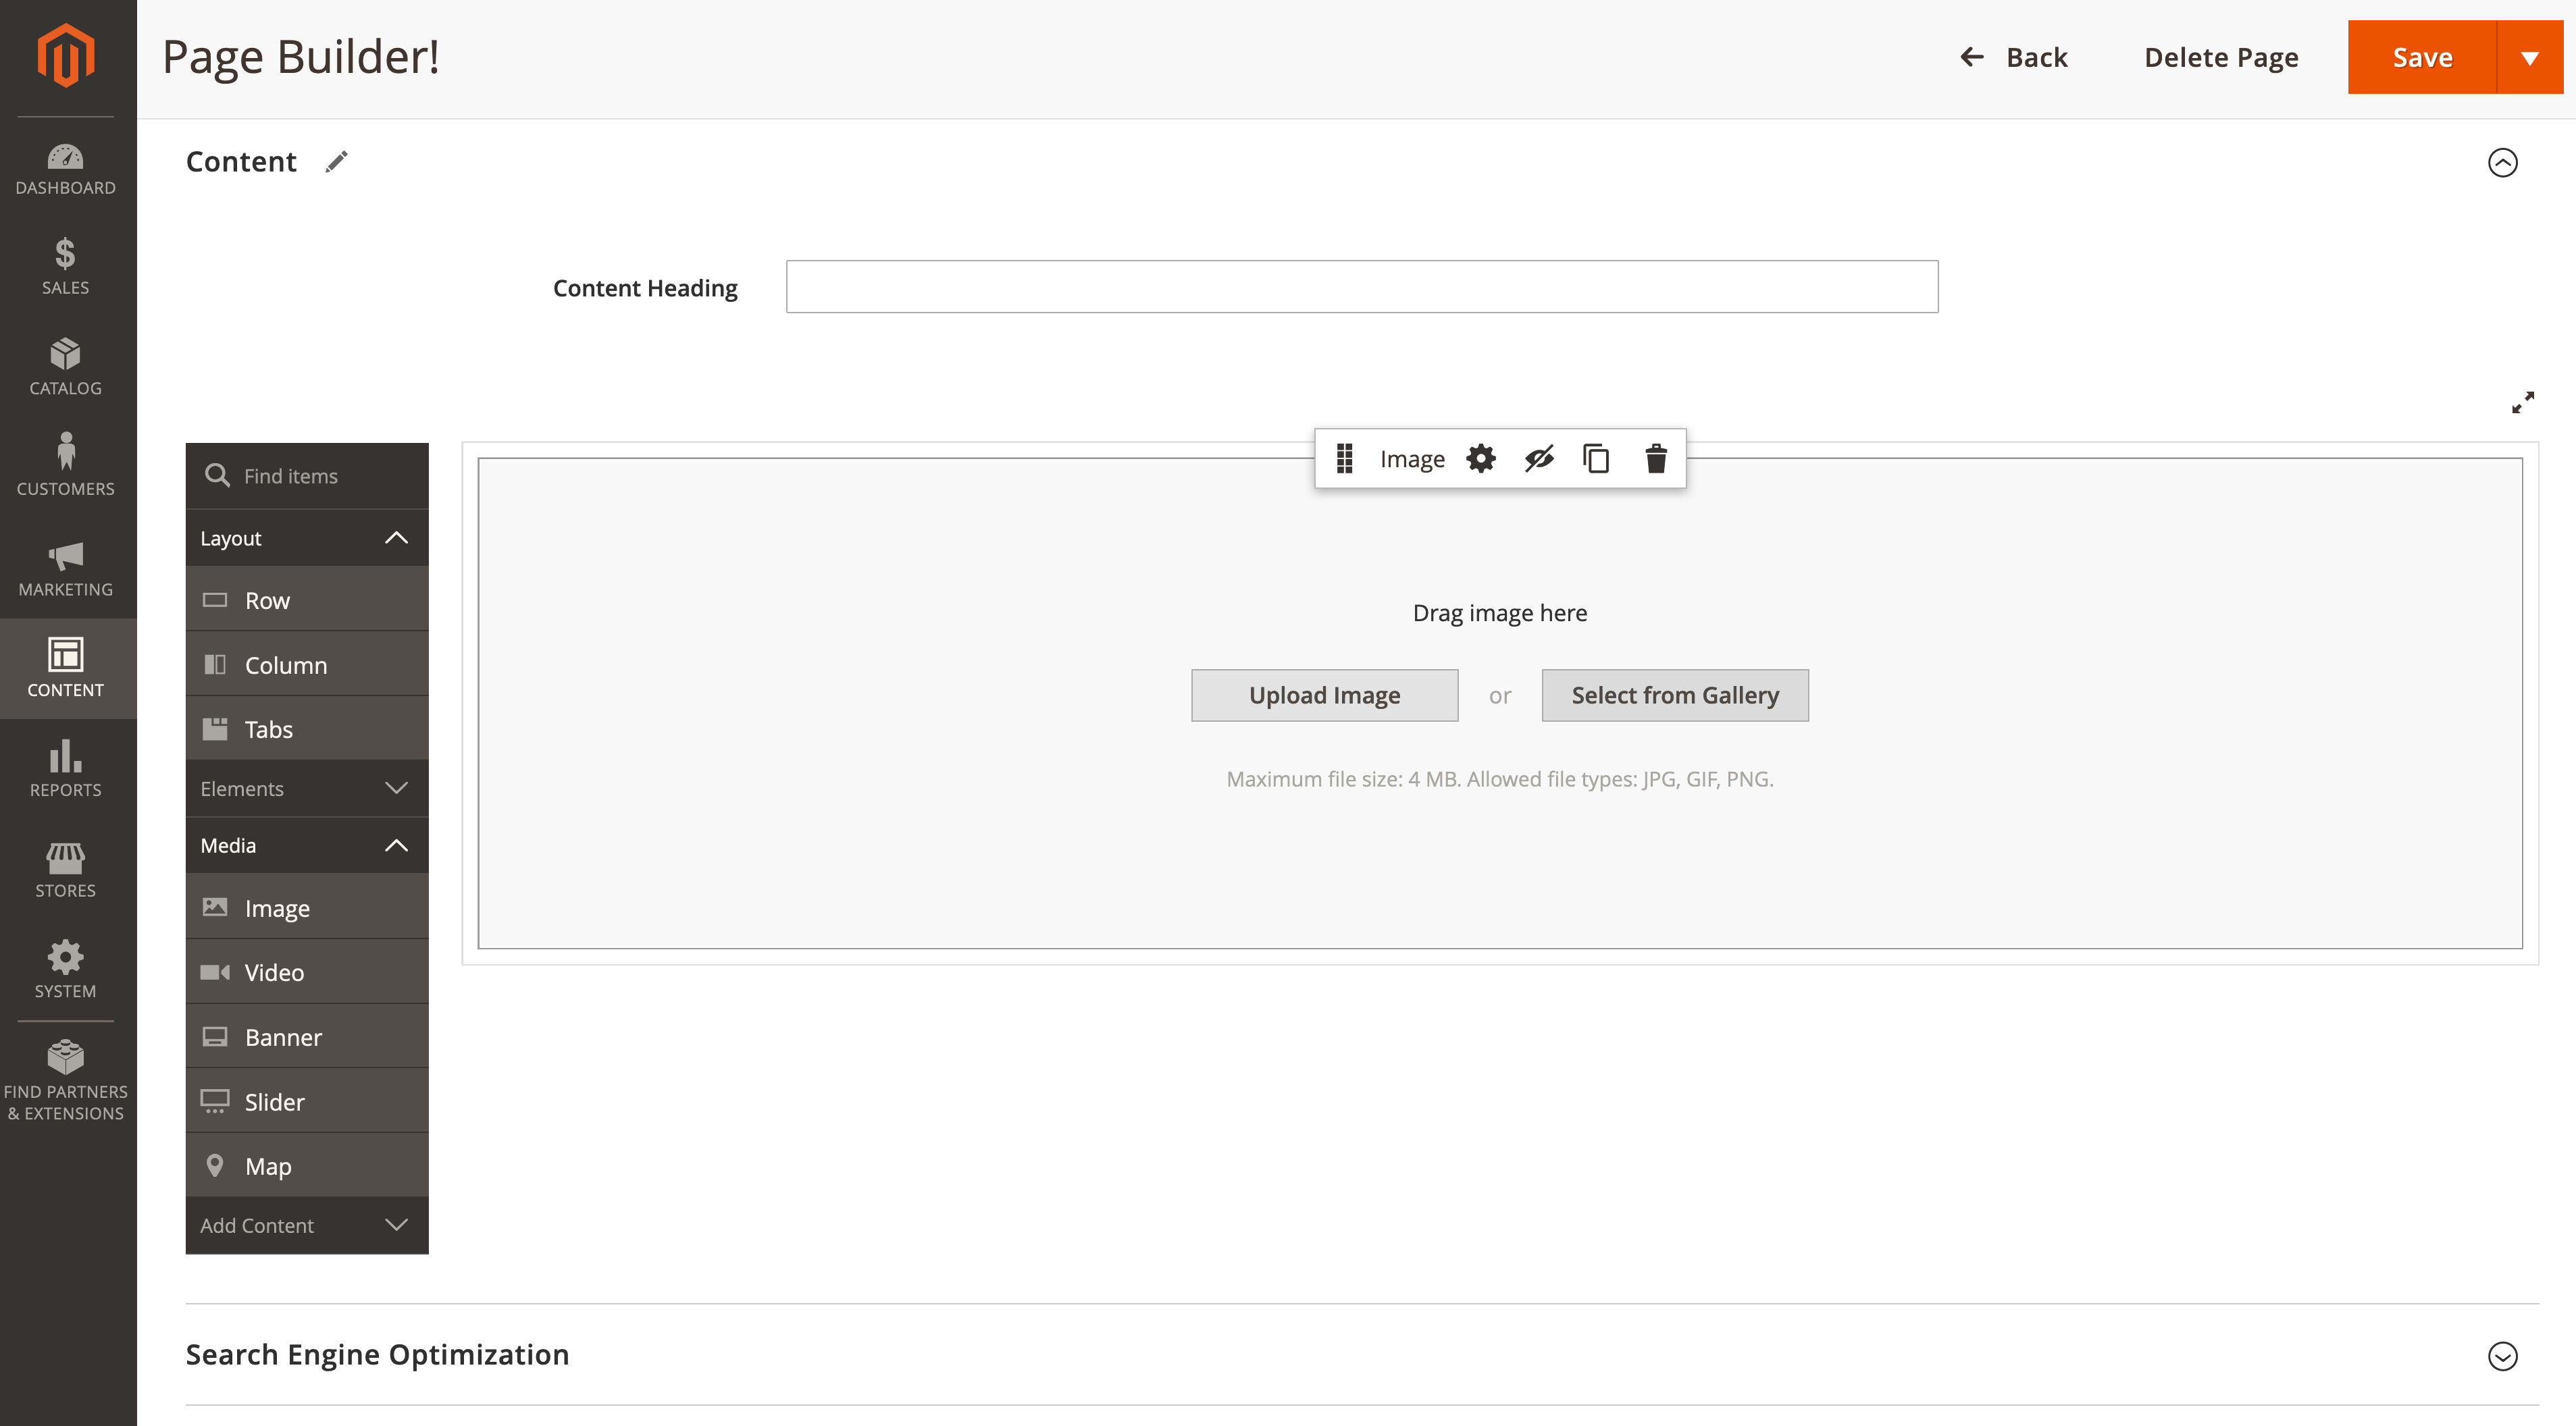Click the pencil edit icon beside Content
This screenshot has width=2576, height=1426.
[x=336, y=162]
